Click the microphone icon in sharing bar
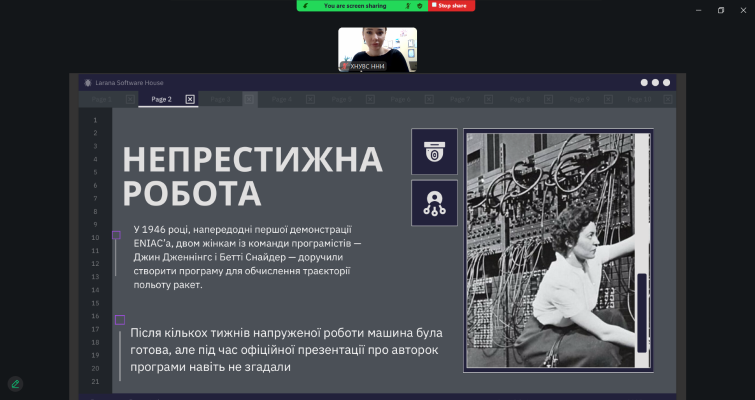Viewport: 755px width, 400px height. pos(407,6)
